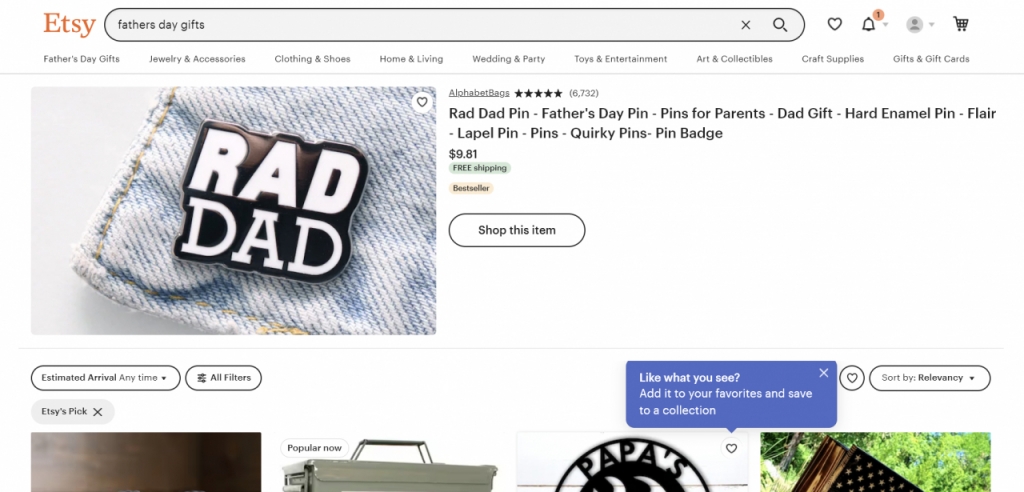Favorite the Papa's sign listing
Screen dimensions: 1024x492
pos(731,449)
